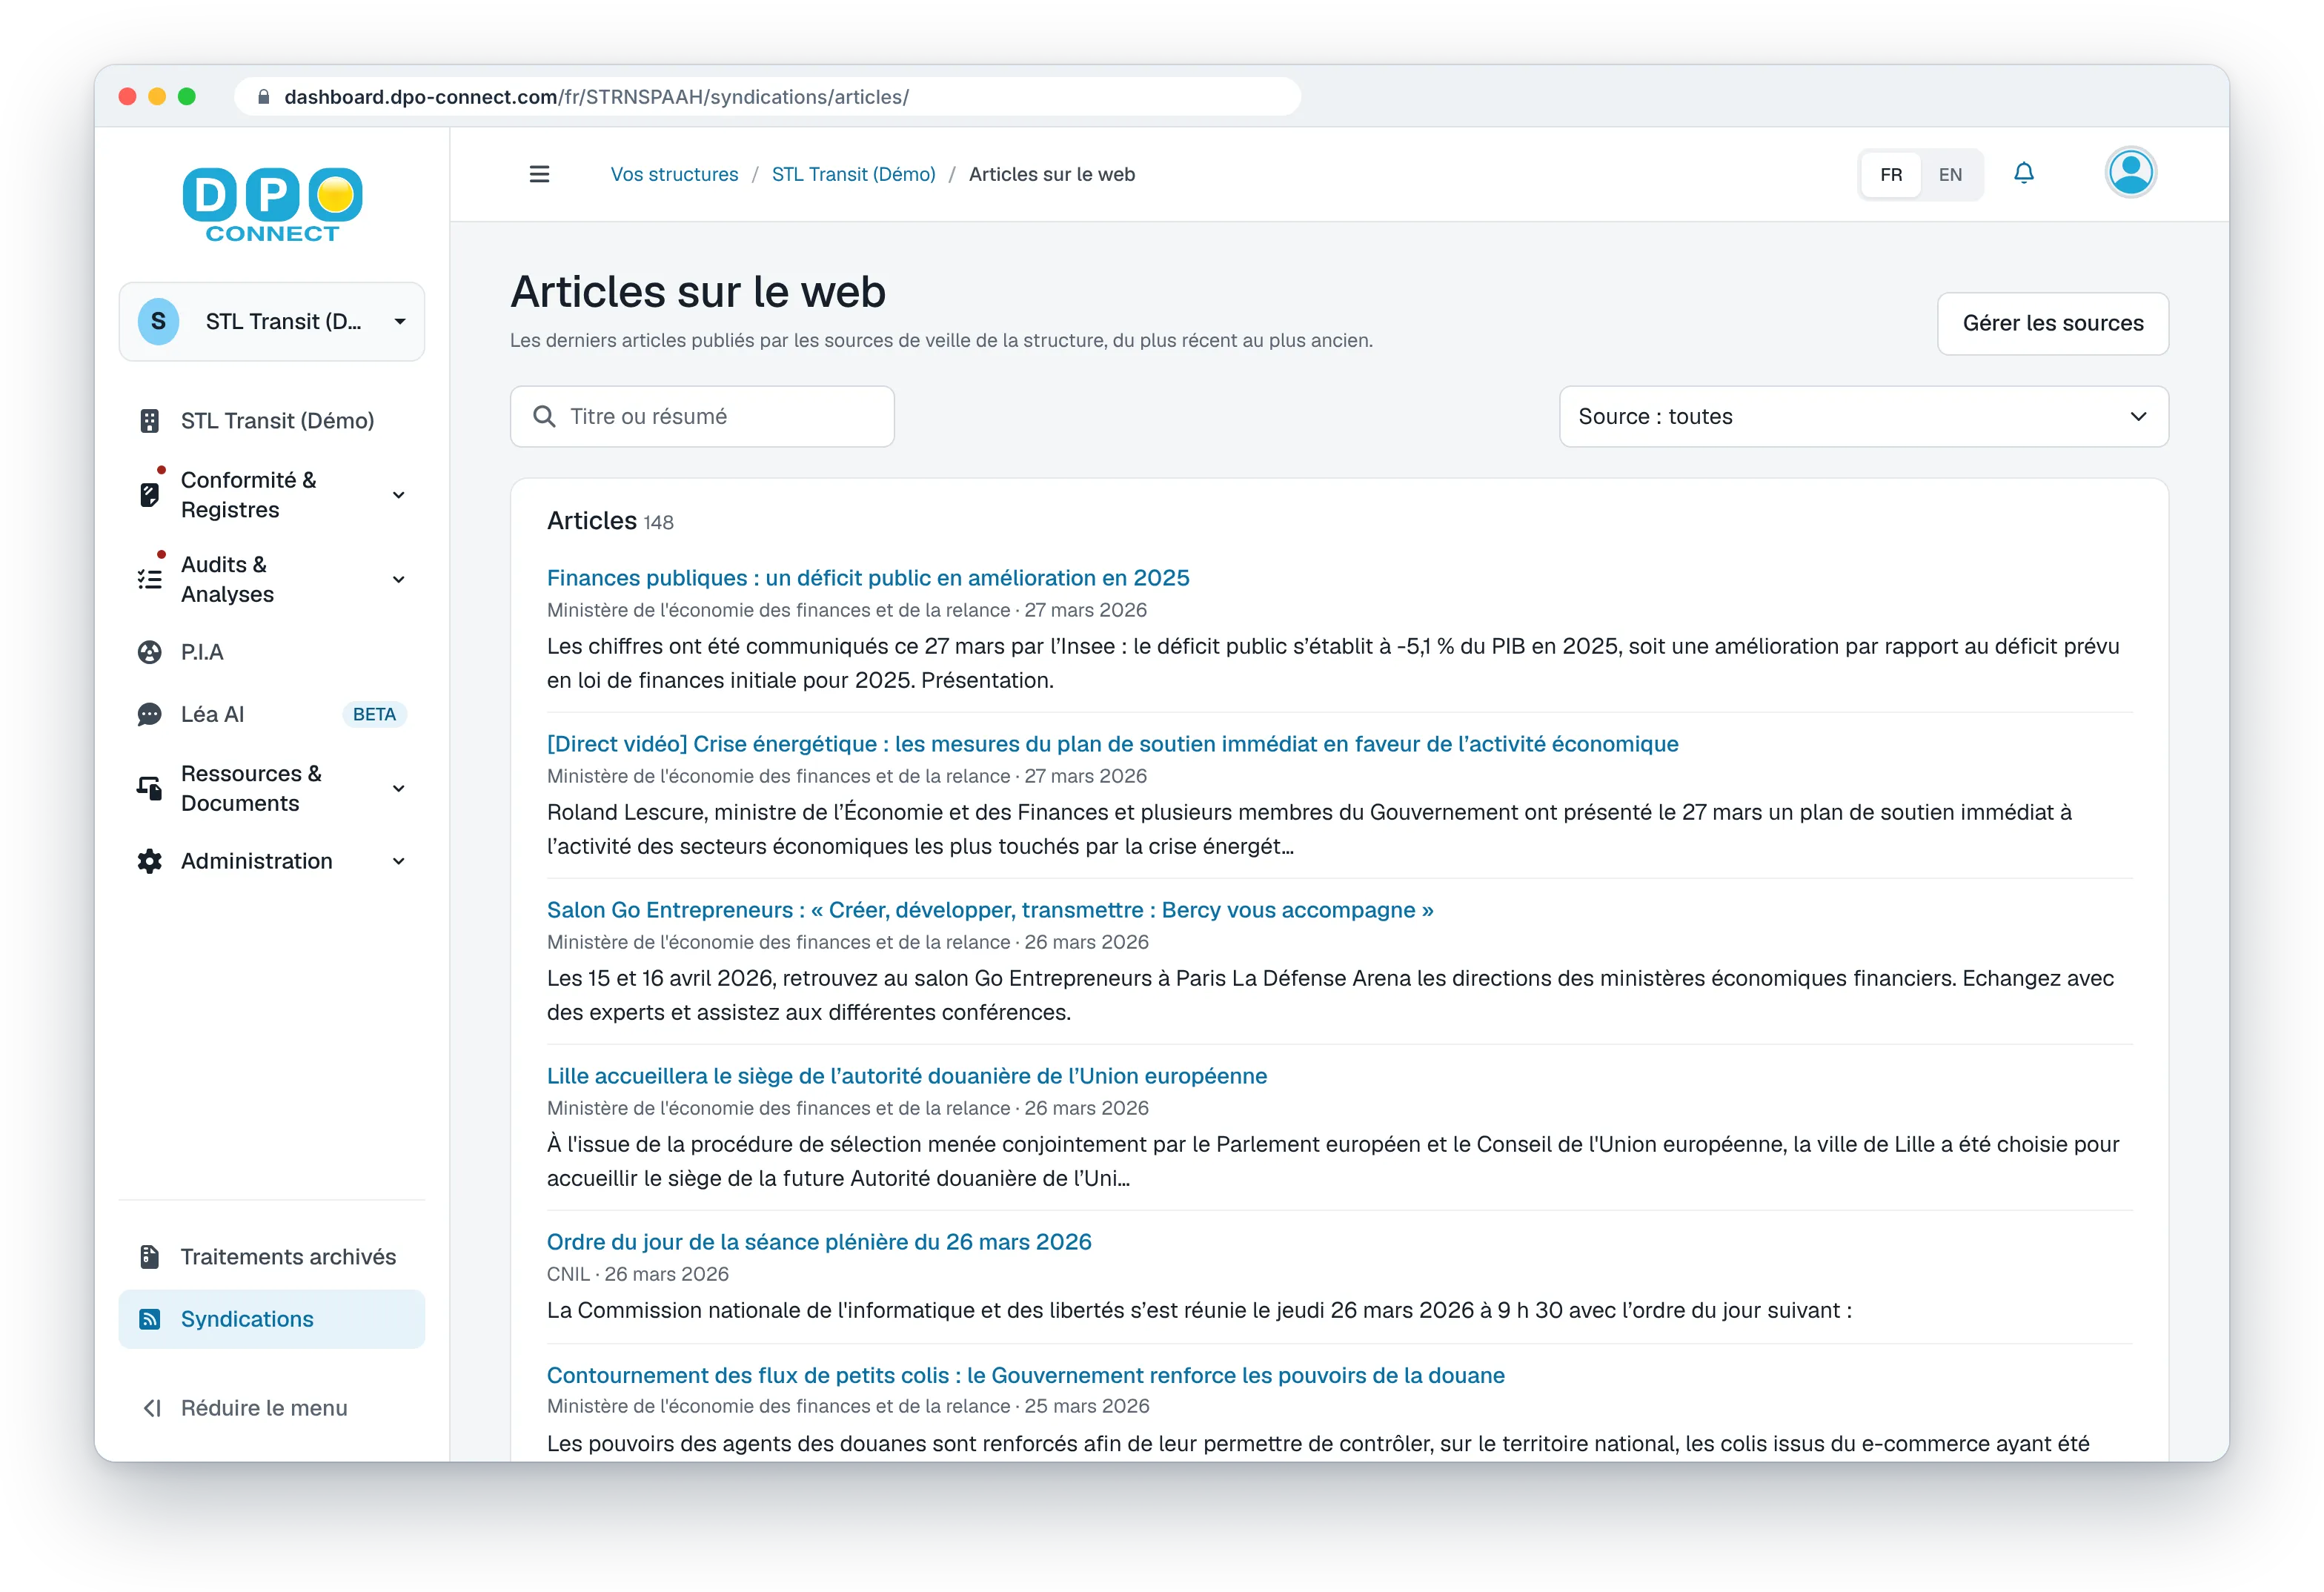The image size is (2324, 1592).
Task: Click the hamburger menu icon
Action: tap(539, 174)
